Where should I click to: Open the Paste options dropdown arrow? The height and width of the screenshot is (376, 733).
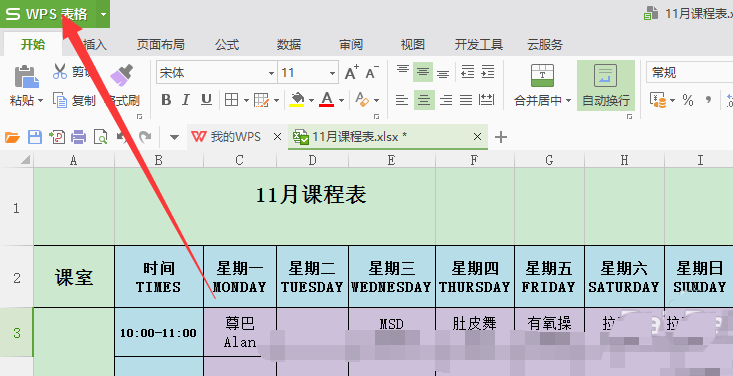coord(40,101)
